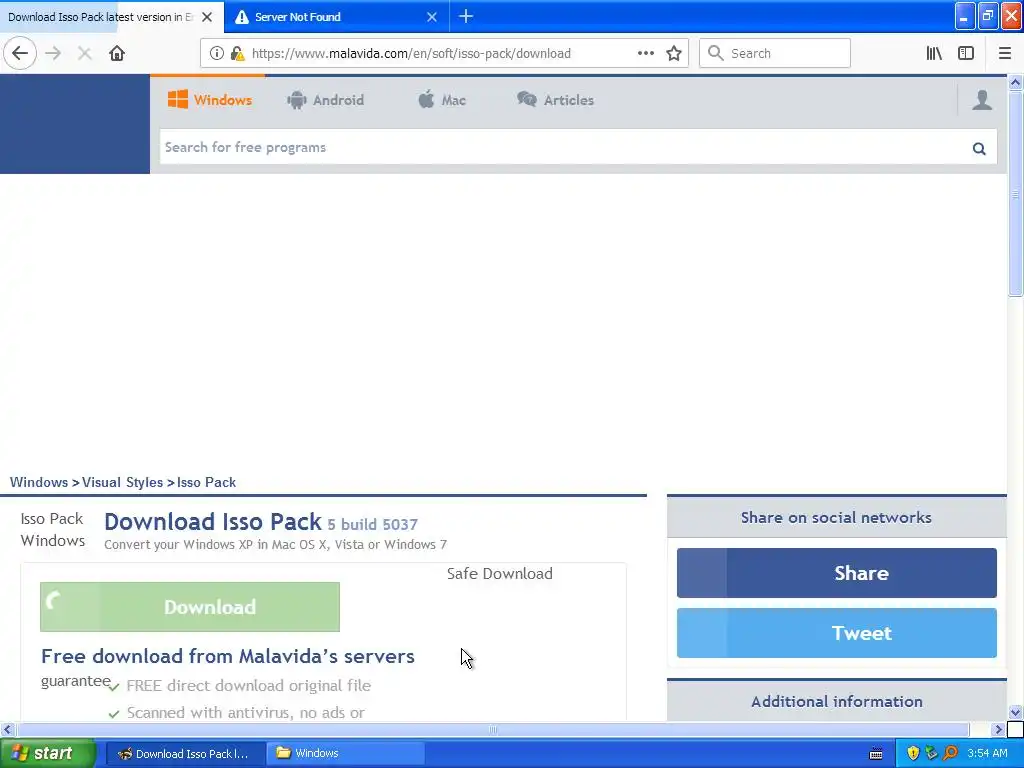Click the on-screen keyboard tray icon
This screenshot has width=1024, height=768.
(x=876, y=754)
